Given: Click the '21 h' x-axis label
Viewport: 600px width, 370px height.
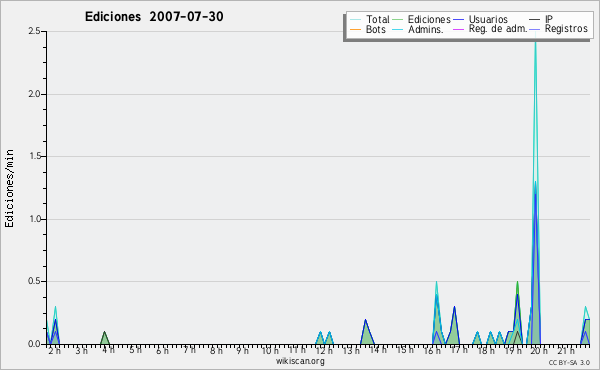Looking at the screenshot, I should click(x=567, y=350).
